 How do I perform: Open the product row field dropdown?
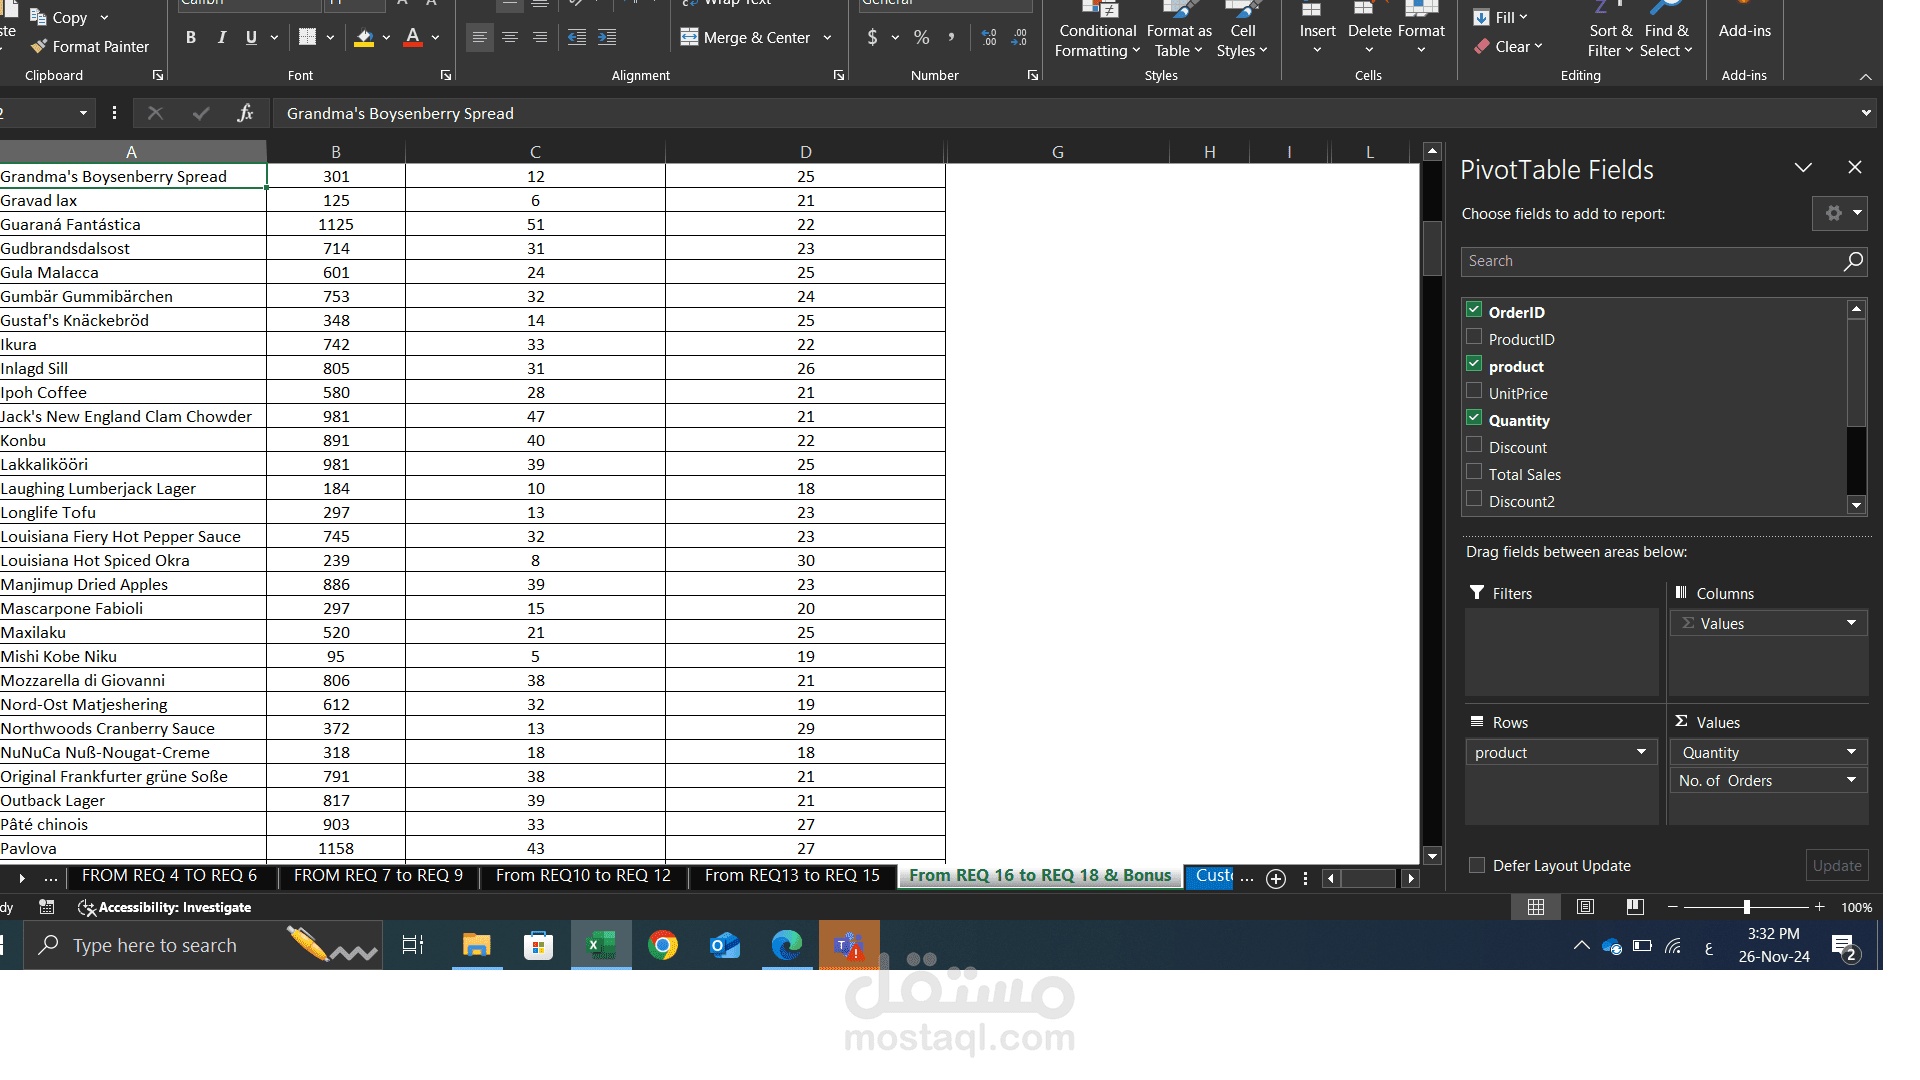pyautogui.click(x=1641, y=752)
